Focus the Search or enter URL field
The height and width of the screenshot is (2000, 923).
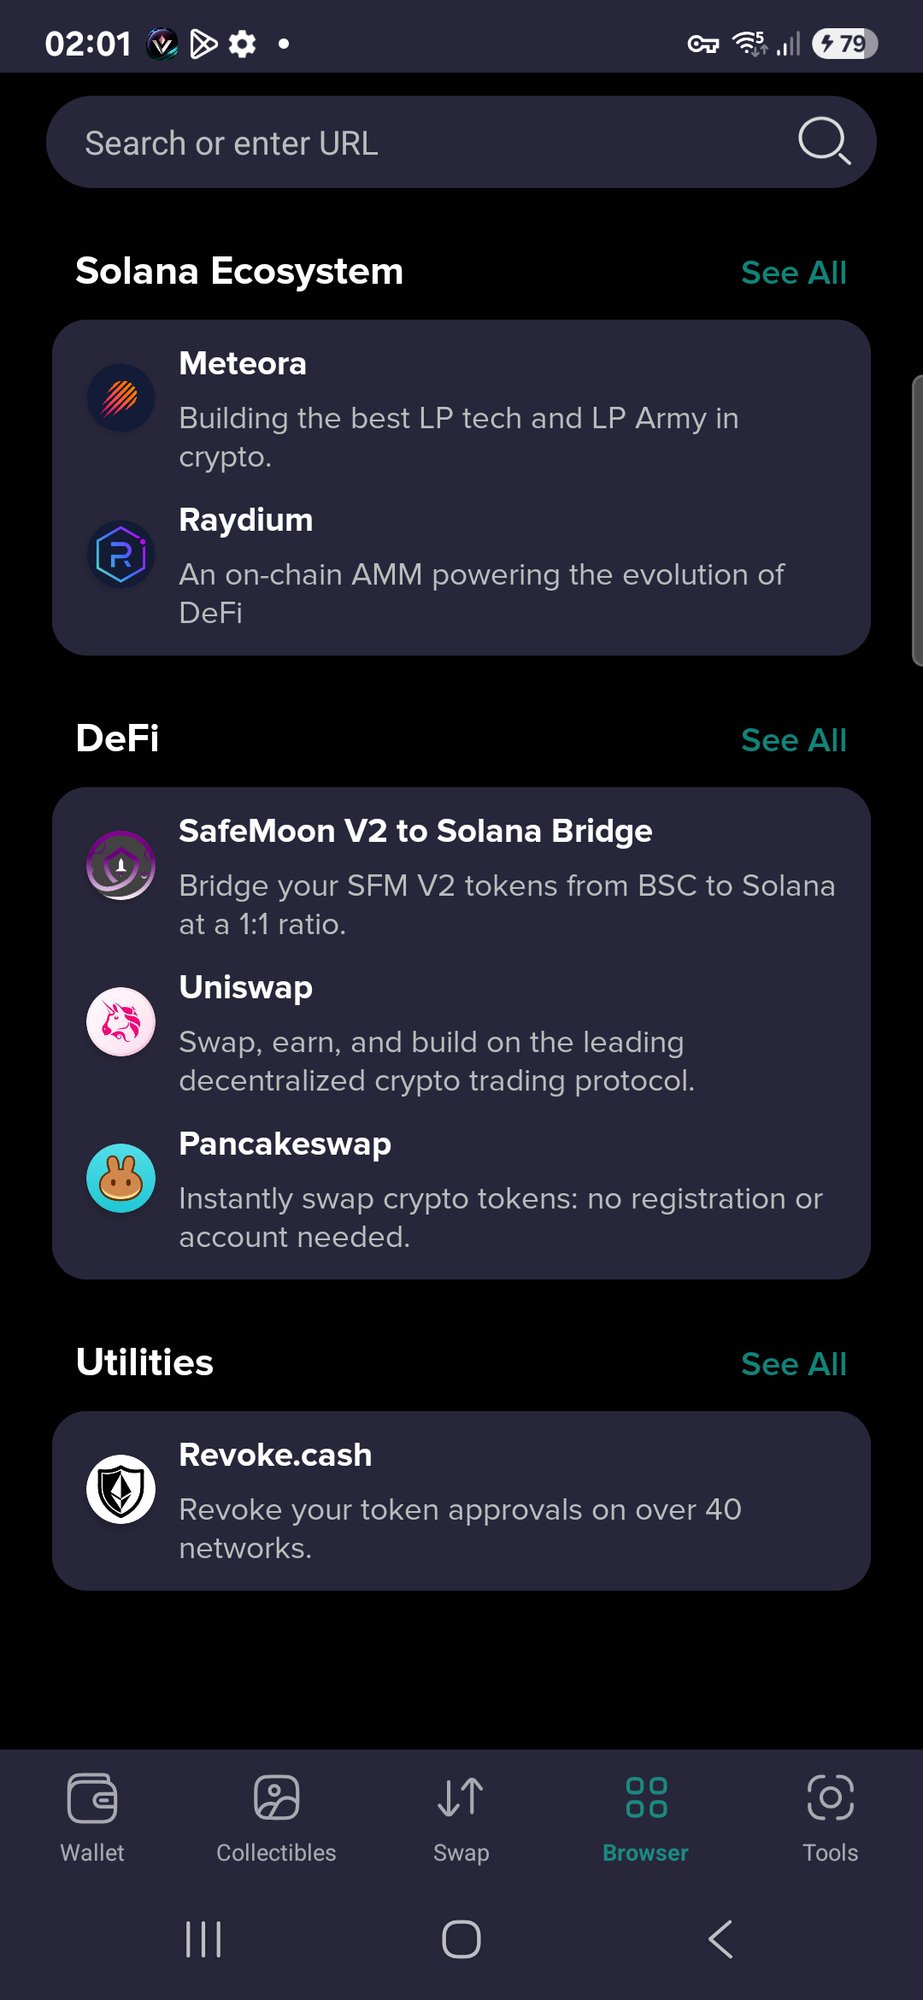(x=461, y=142)
